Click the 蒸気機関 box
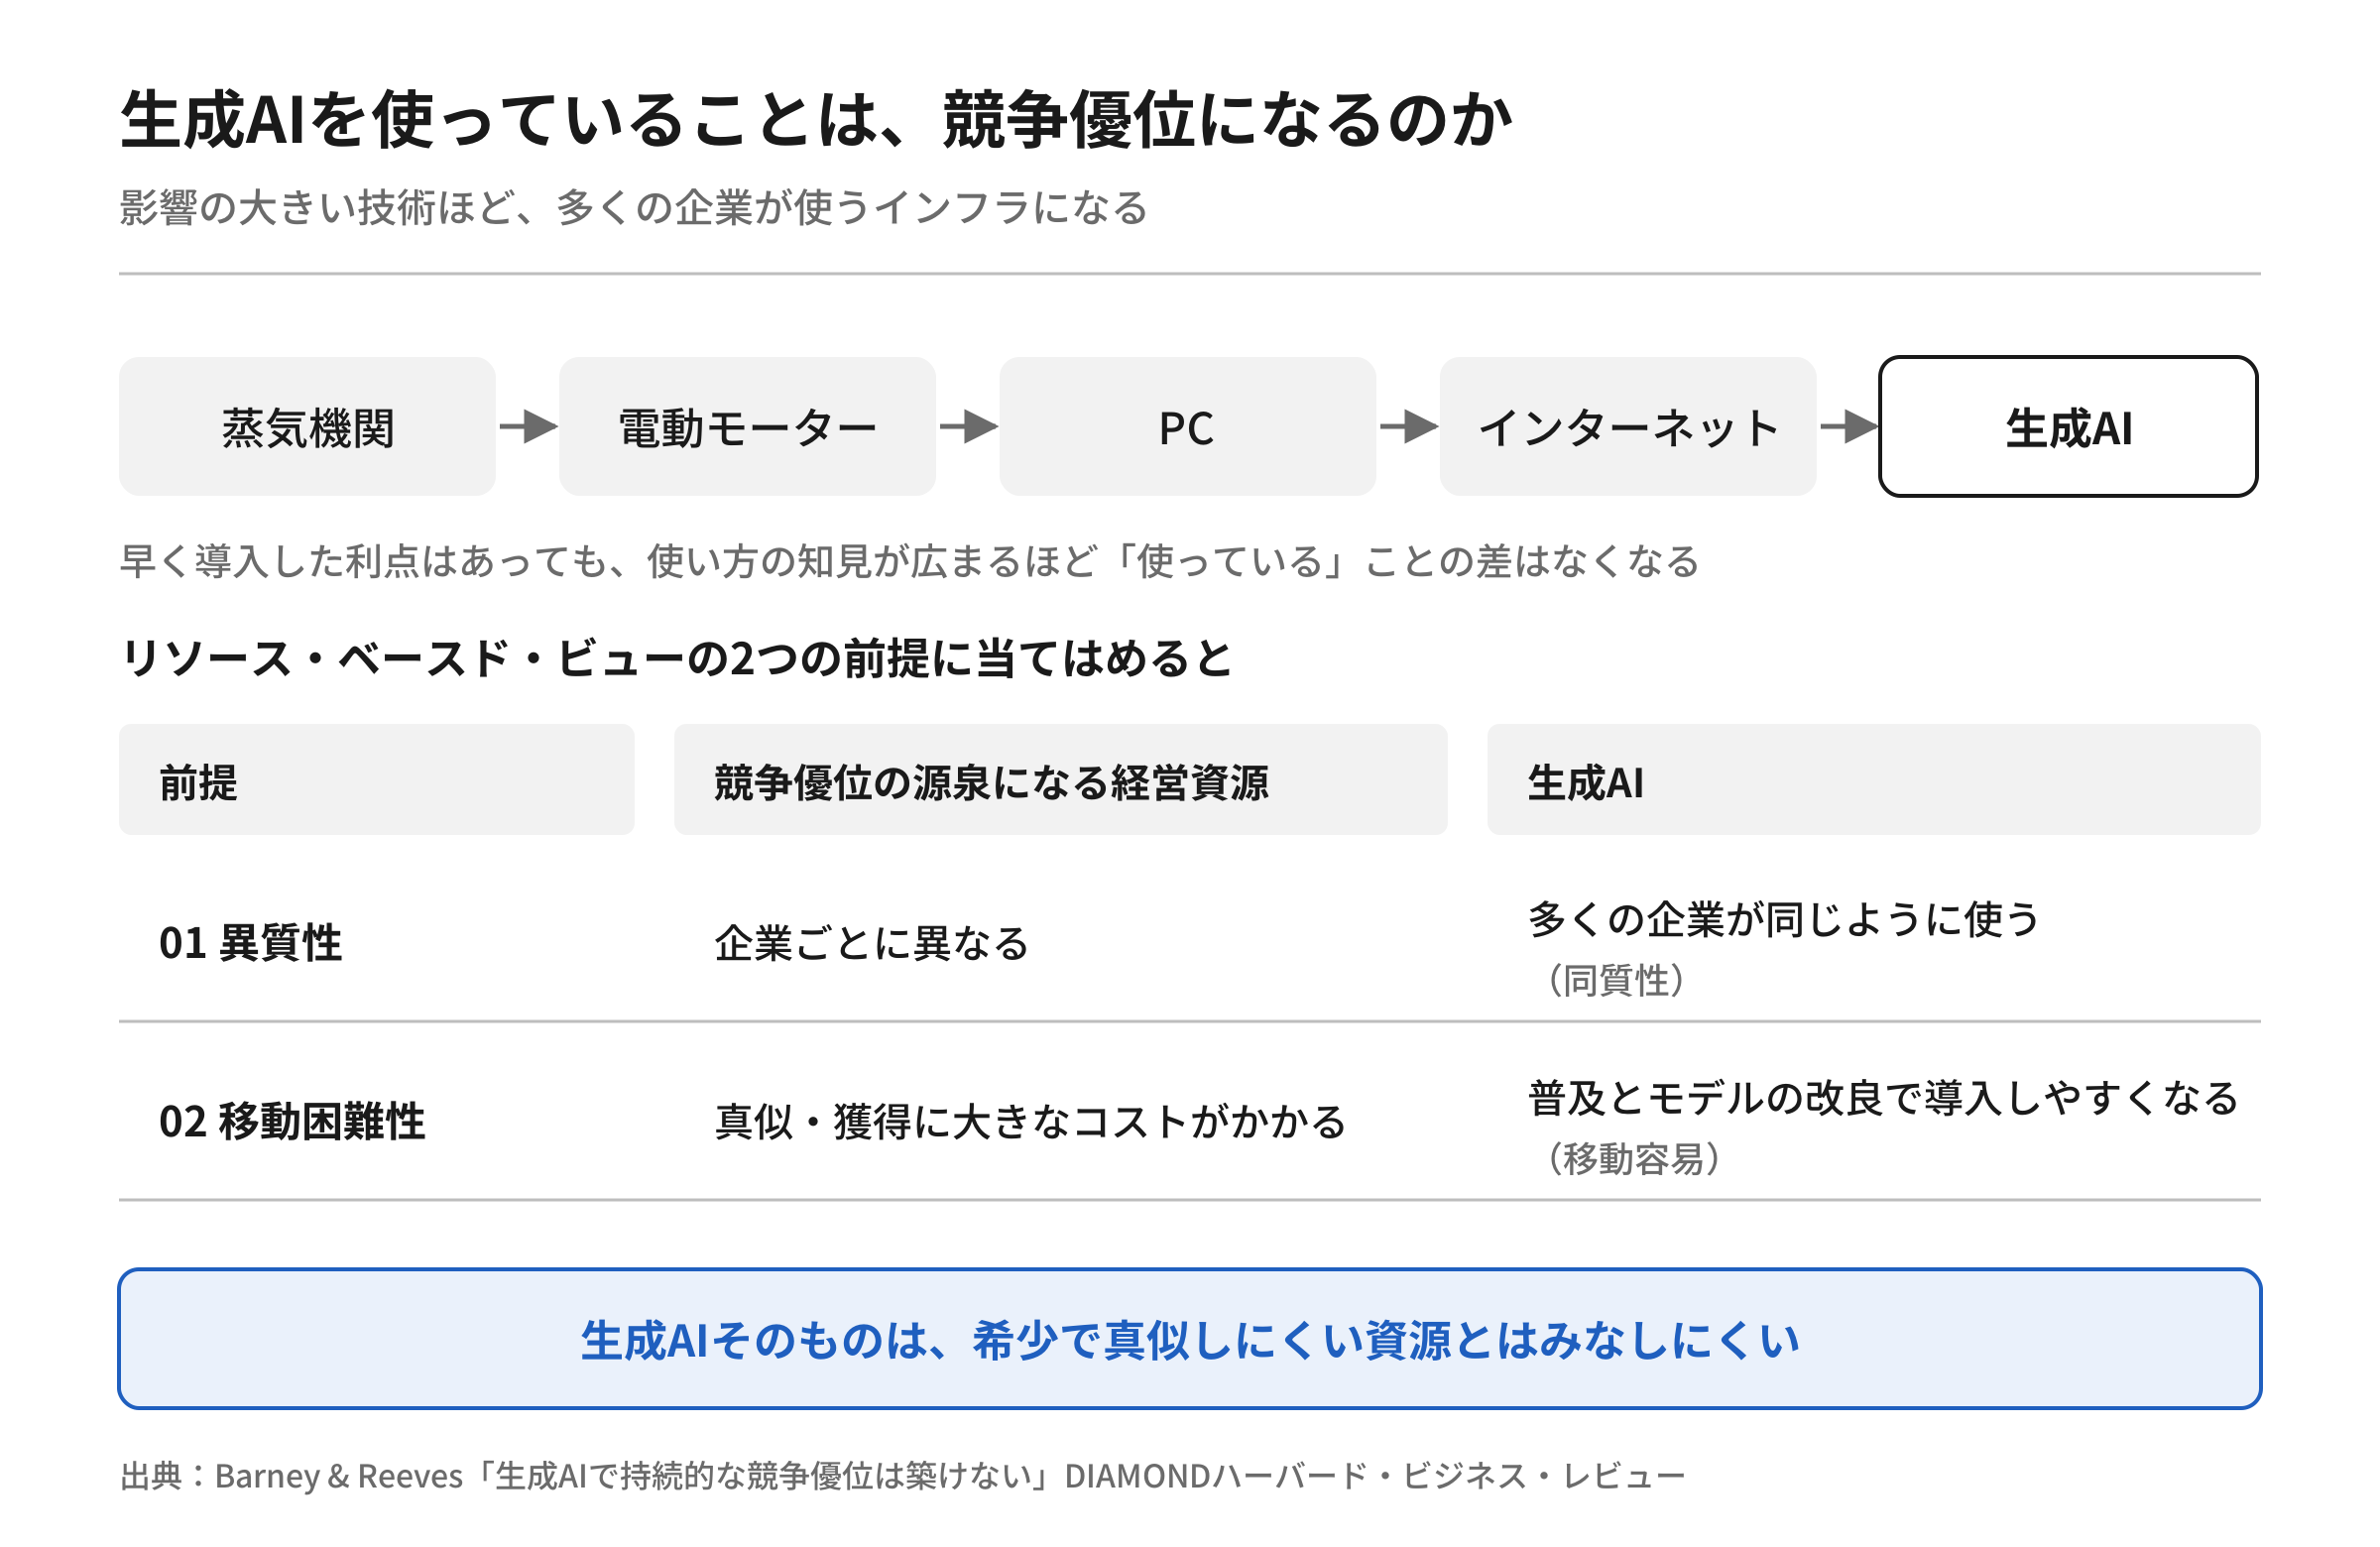2380x1547 pixels. pos(307,427)
